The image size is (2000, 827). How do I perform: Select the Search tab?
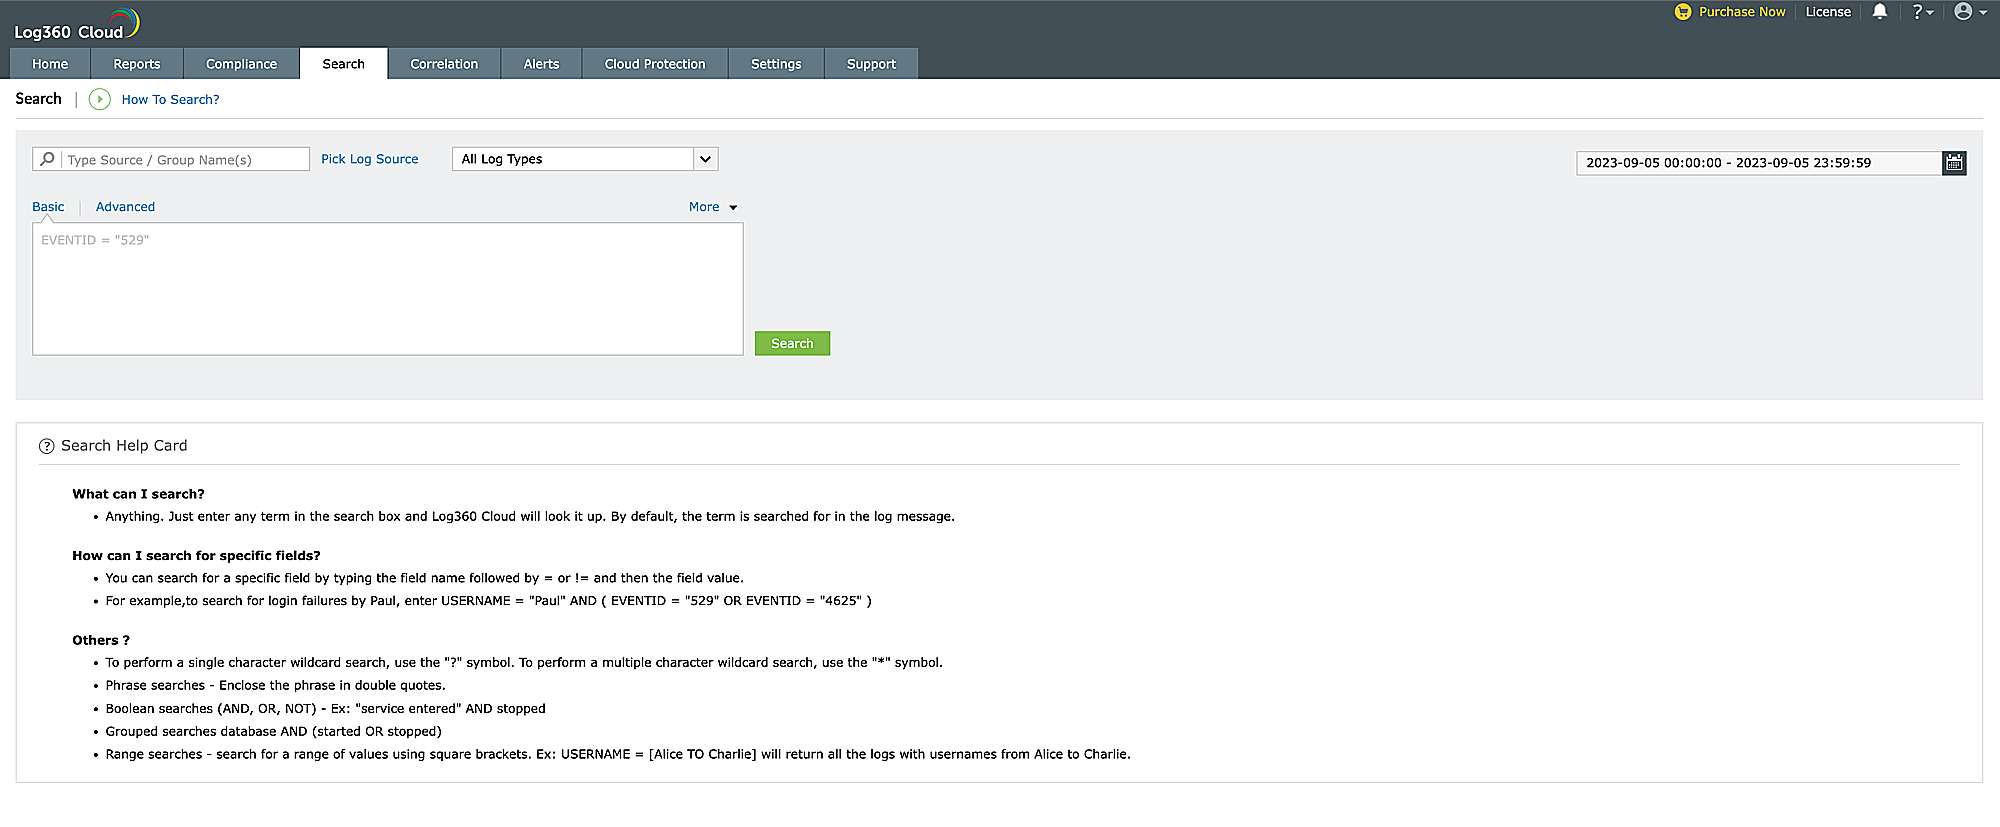[343, 64]
